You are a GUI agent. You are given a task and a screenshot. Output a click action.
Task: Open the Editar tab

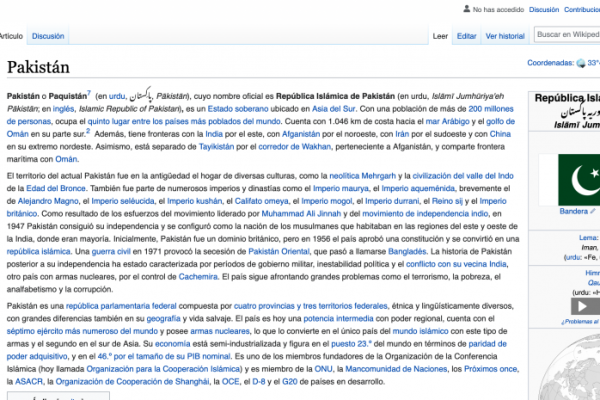(466, 36)
